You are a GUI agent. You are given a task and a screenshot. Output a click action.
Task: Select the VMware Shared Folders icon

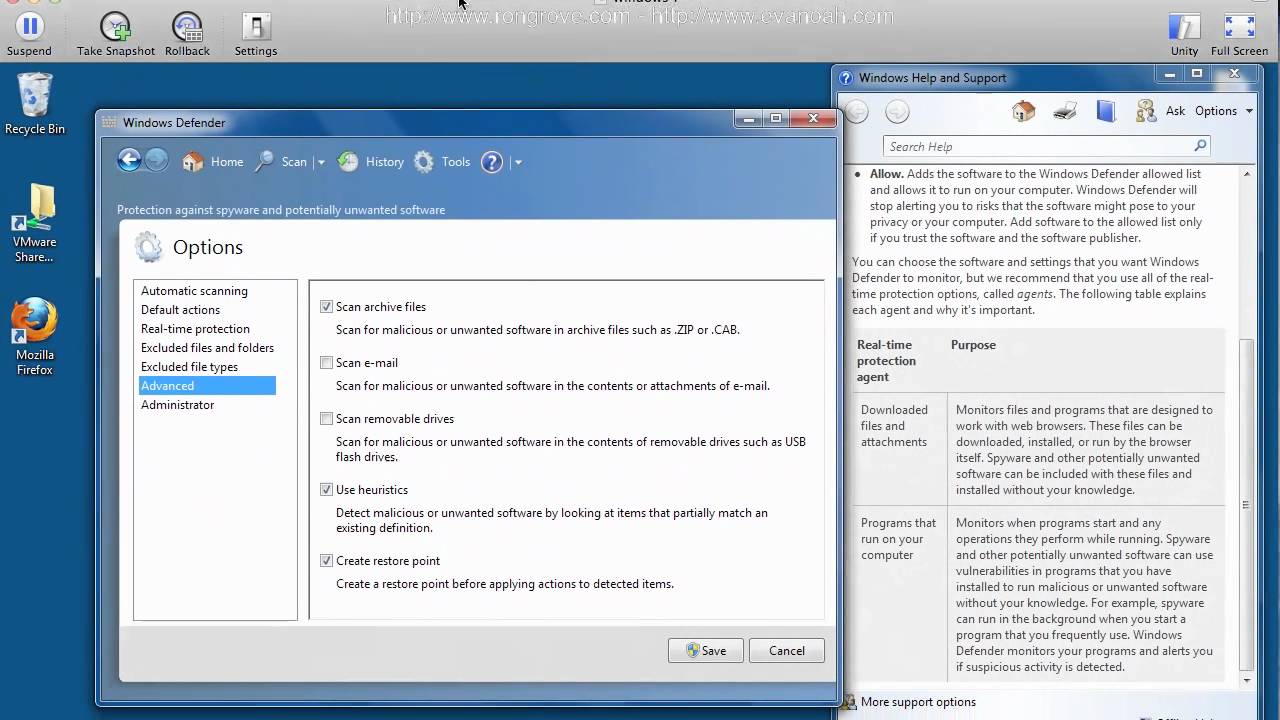34,223
